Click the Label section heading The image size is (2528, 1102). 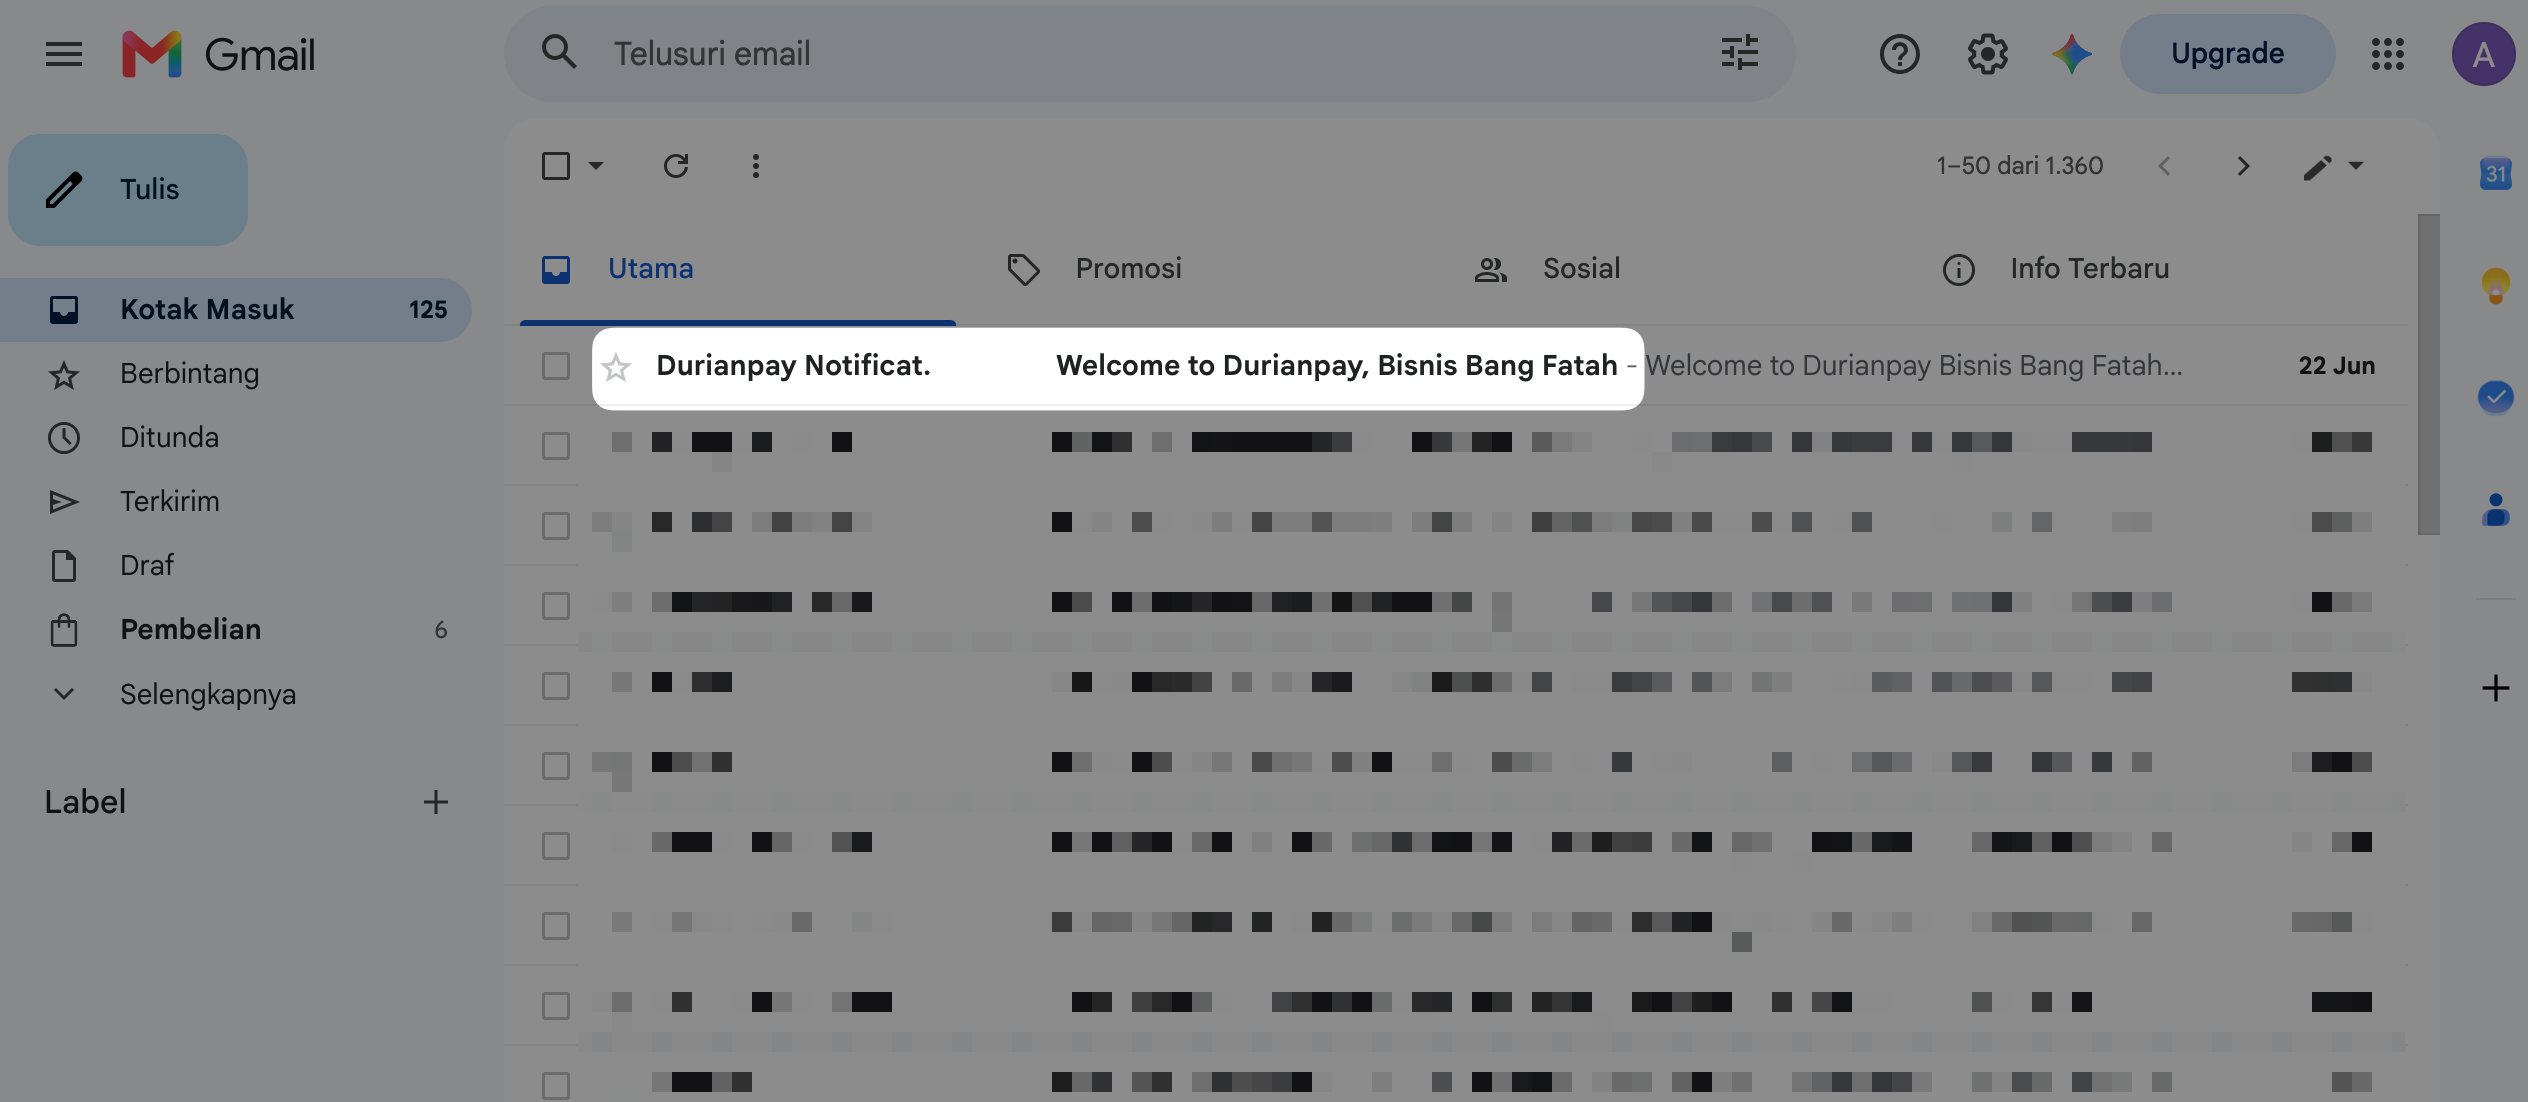click(x=85, y=802)
